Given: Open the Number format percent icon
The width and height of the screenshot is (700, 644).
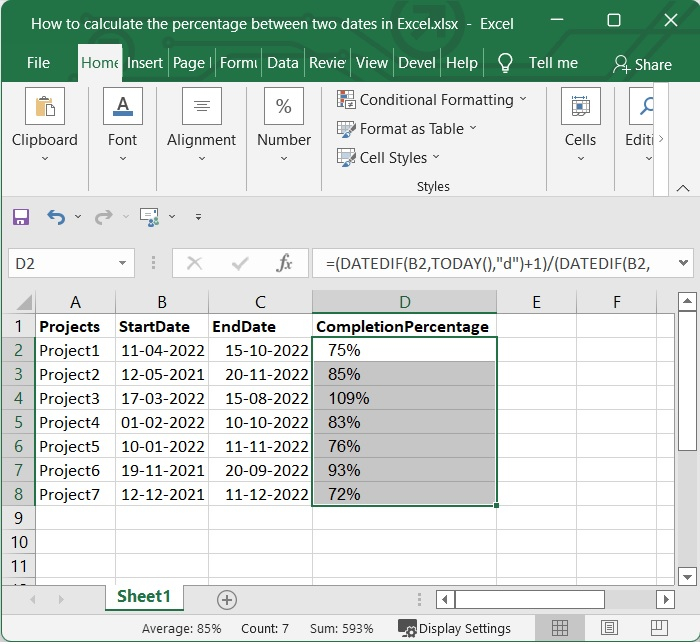Looking at the screenshot, I should click(x=284, y=107).
